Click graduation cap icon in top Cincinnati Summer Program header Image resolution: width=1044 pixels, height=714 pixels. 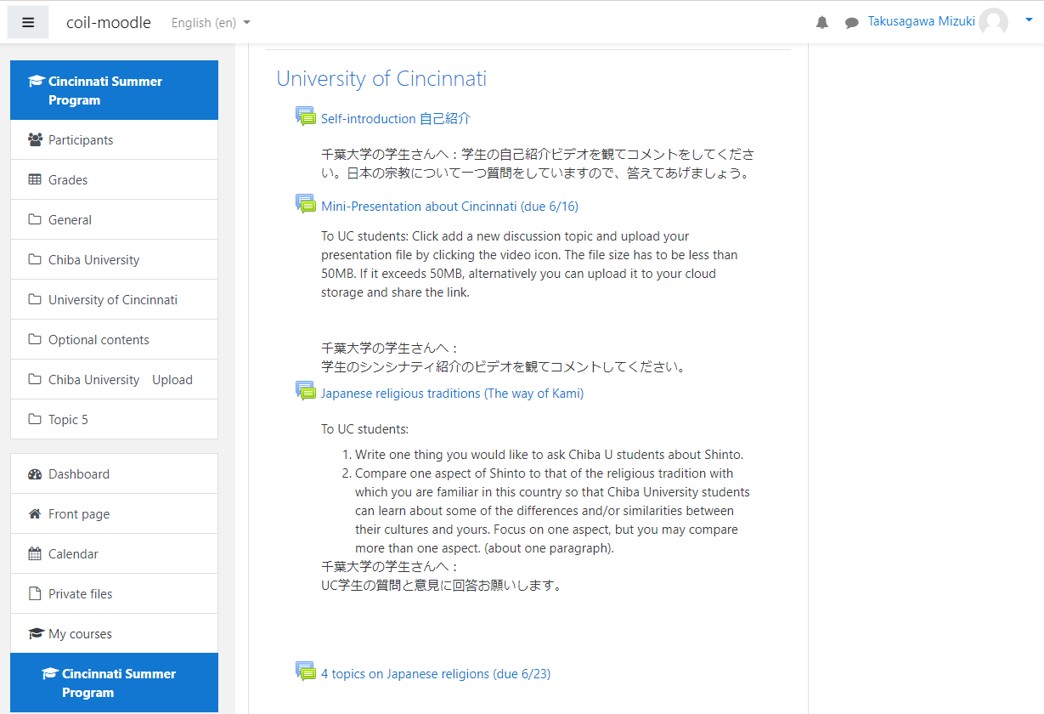[x=36, y=81]
